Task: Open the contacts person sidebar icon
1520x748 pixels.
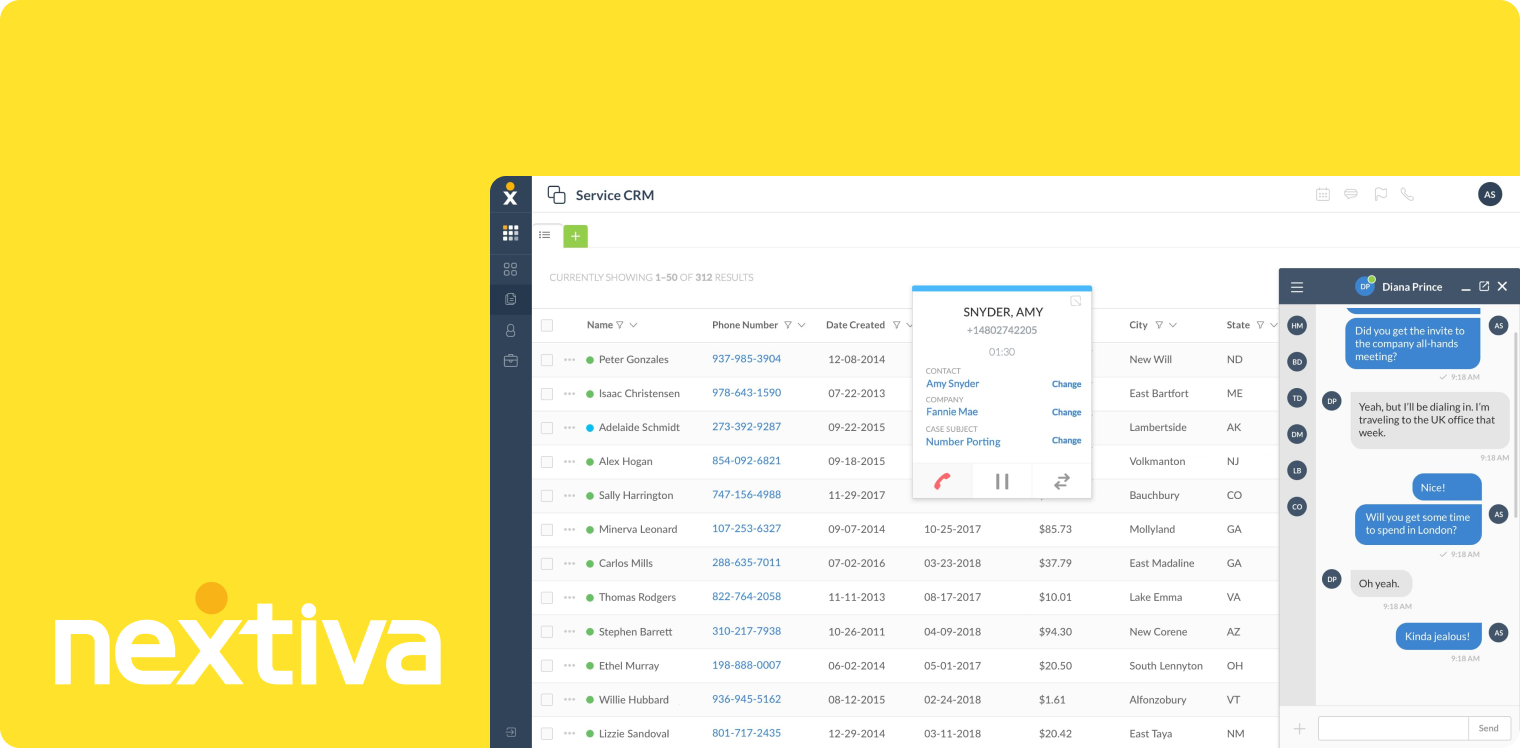Action: pos(510,330)
